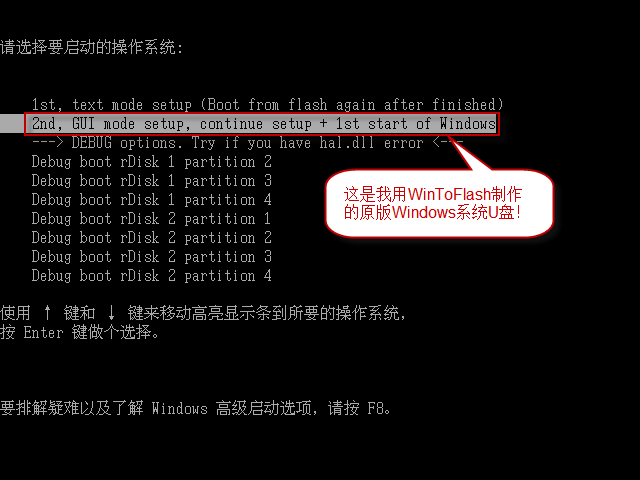Select Debug boot rDisk 2 partition 1
The width and height of the screenshot is (640, 480).
[151, 219]
